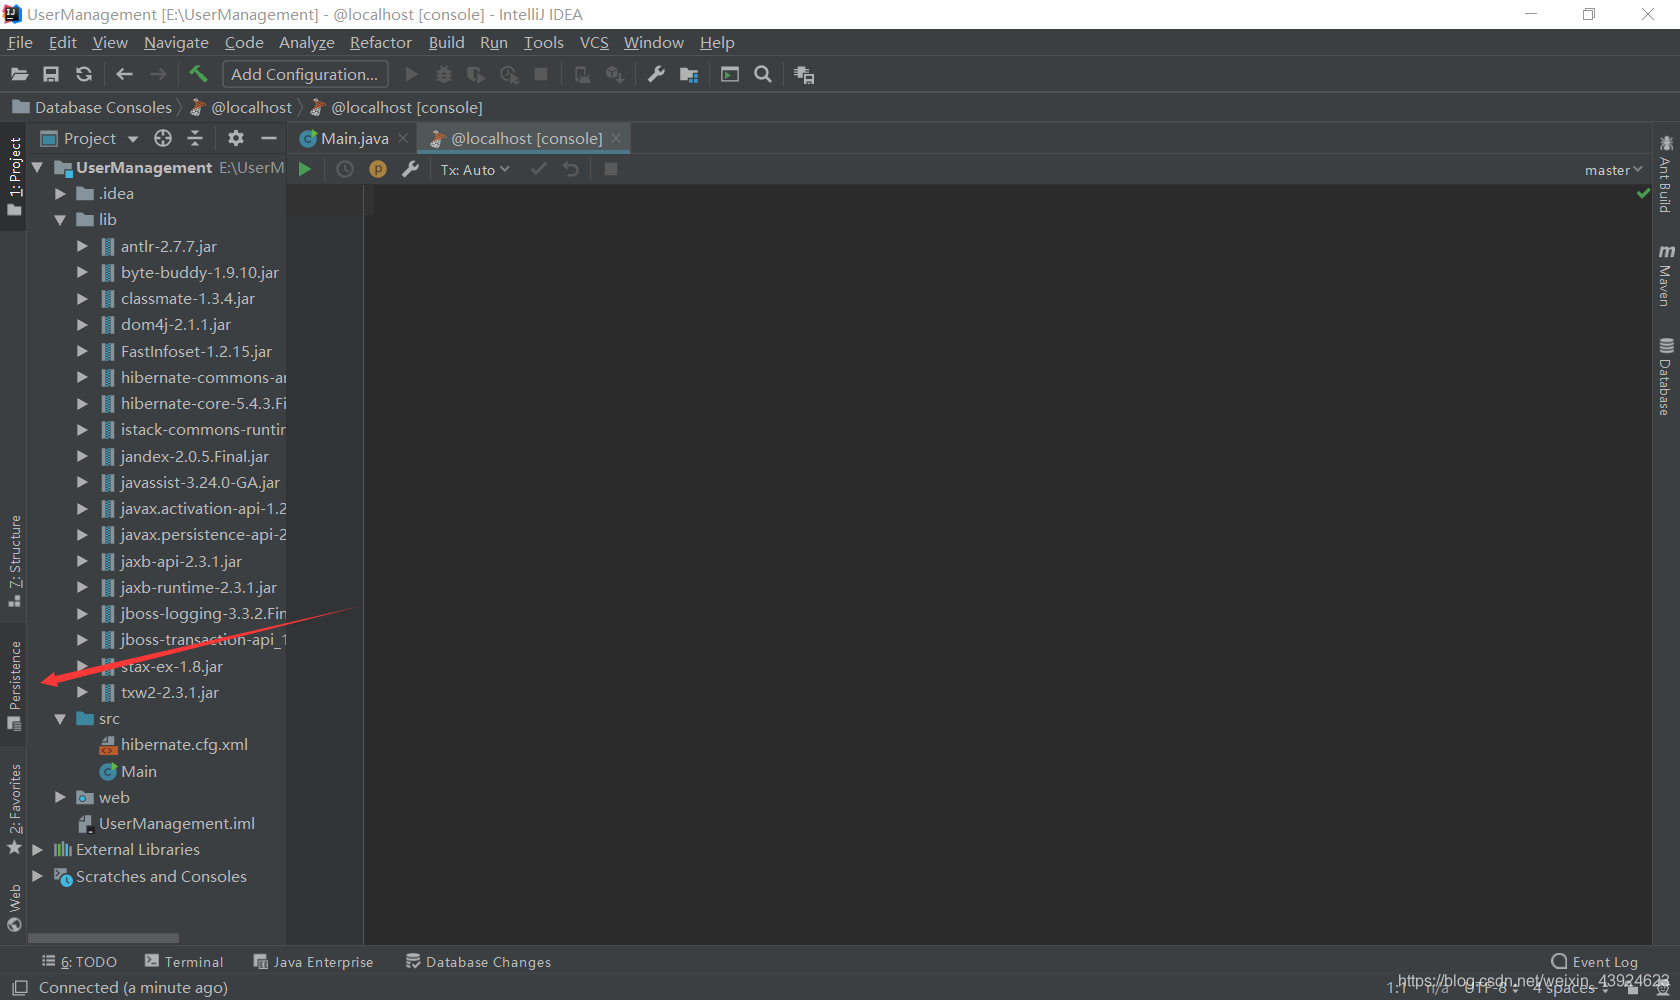Collapse the lib folder
This screenshot has width=1680, height=1000.
pos(60,219)
